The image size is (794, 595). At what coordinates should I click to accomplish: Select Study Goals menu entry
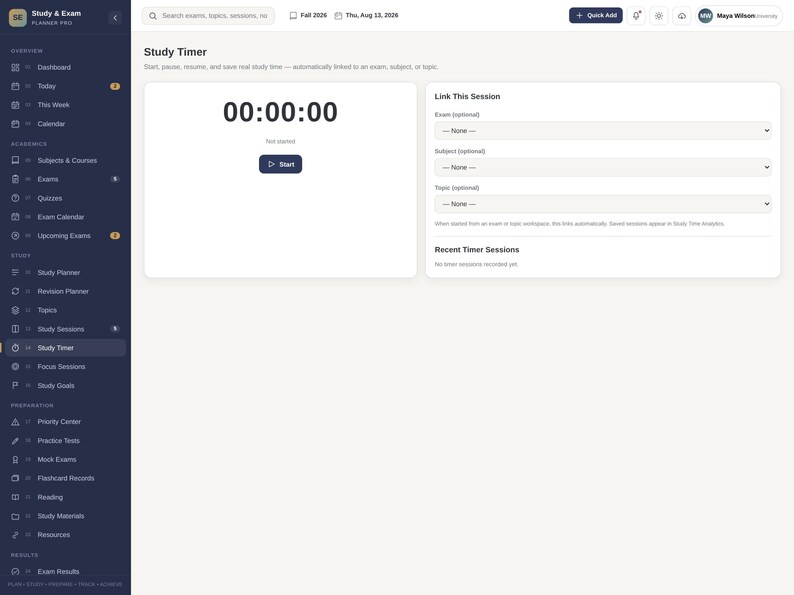tap(65, 385)
